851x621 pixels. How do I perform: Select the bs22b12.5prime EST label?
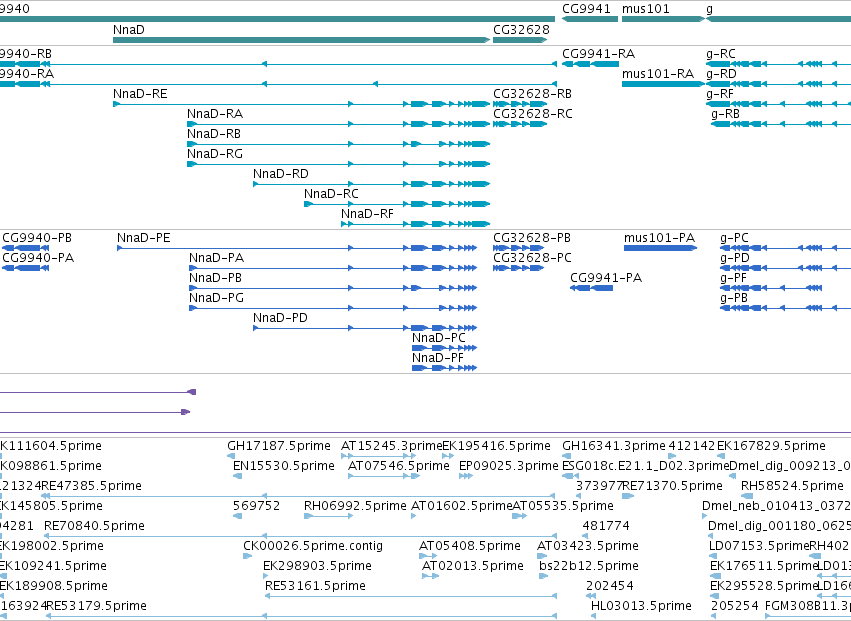point(589,566)
